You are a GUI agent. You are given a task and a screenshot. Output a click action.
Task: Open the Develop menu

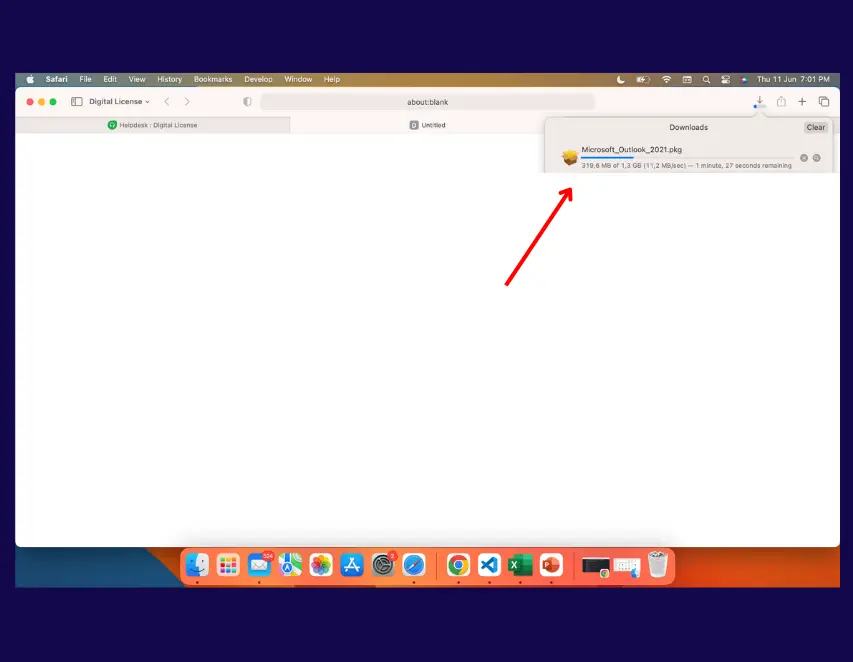point(258,79)
